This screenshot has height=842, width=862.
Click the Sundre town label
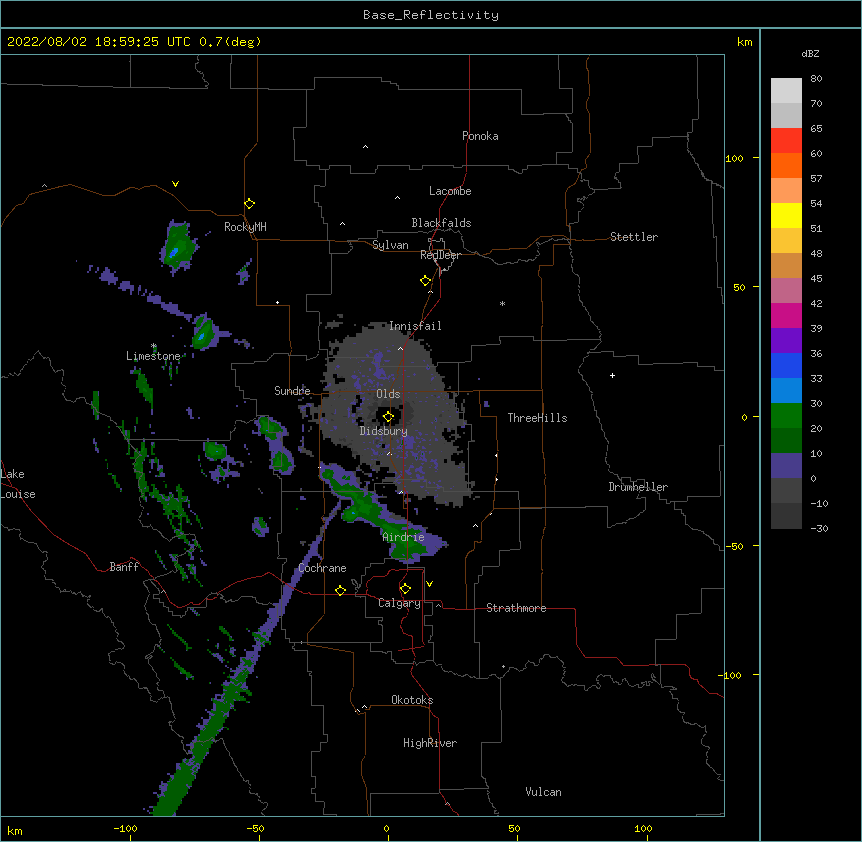pyautogui.click(x=292, y=391)
